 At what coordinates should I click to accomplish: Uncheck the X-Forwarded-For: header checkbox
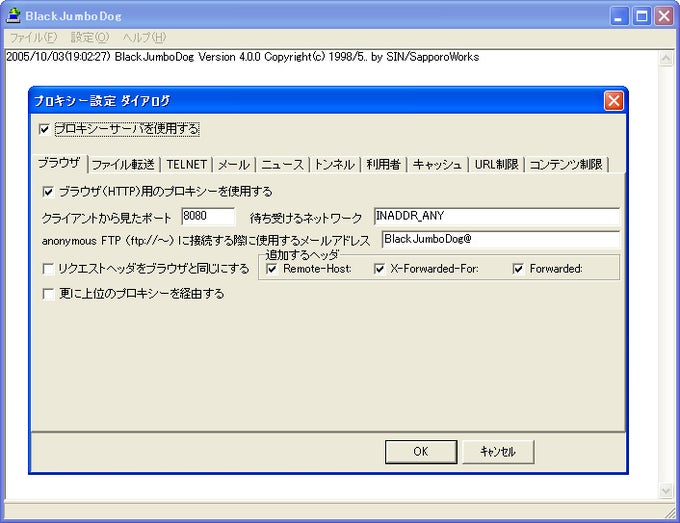[x=379, y=269]
